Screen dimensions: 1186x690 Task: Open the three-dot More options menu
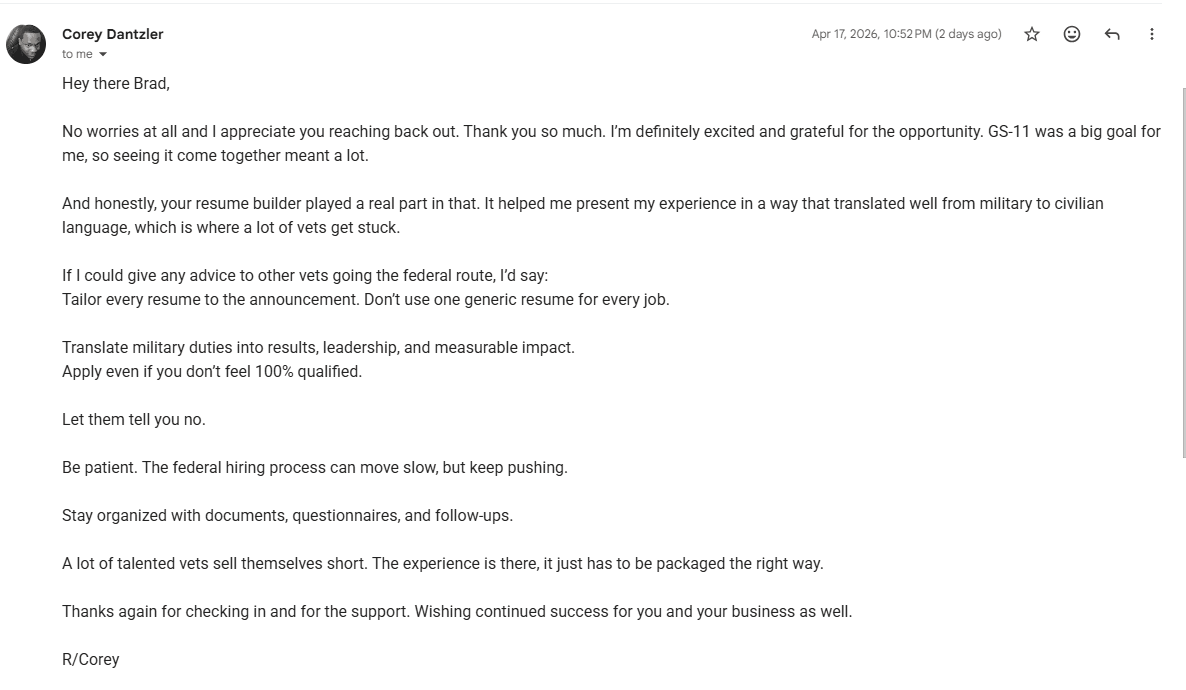coord(1151,34)
